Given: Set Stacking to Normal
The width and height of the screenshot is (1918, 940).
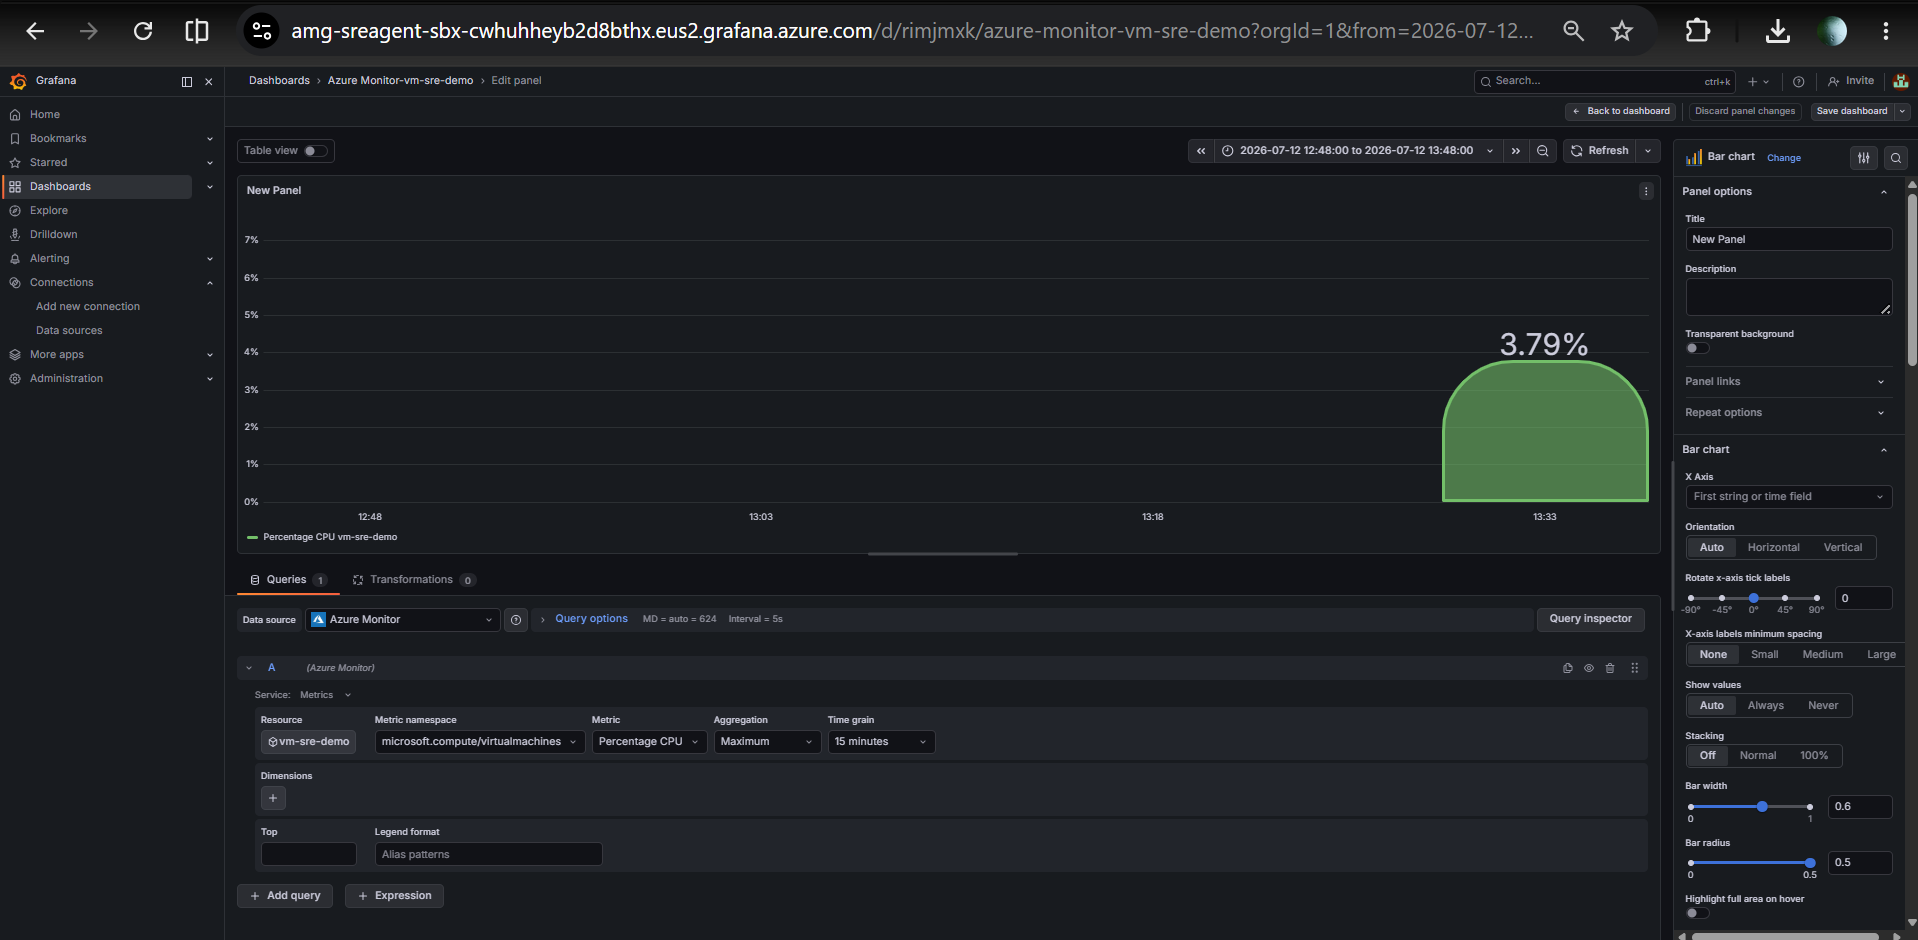Looking at the screenshot, I should pos(1757,756).
